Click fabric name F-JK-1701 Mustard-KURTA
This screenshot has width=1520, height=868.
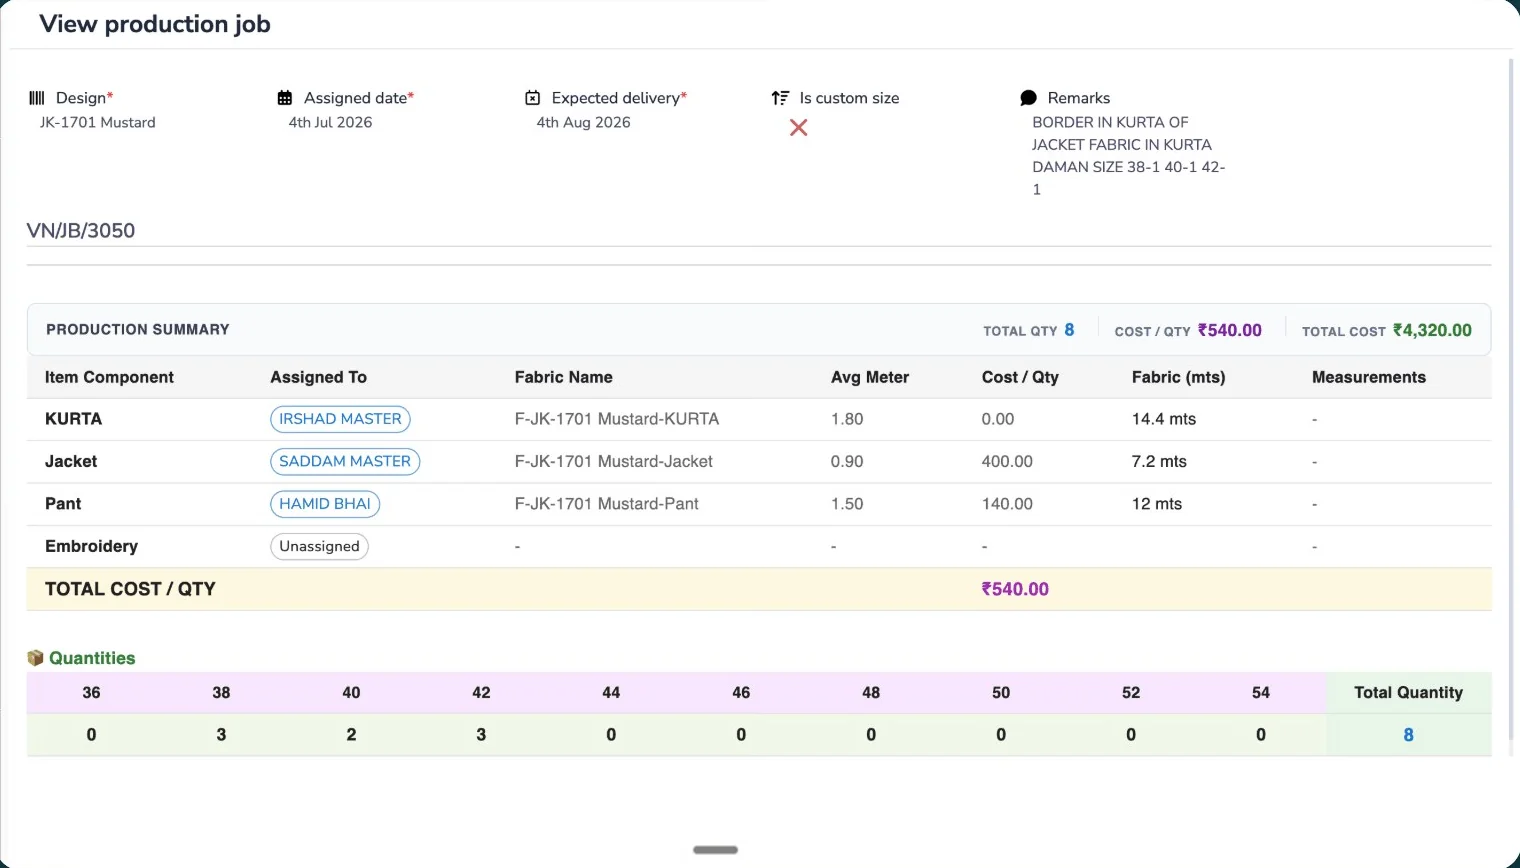[x=617, y=419]
